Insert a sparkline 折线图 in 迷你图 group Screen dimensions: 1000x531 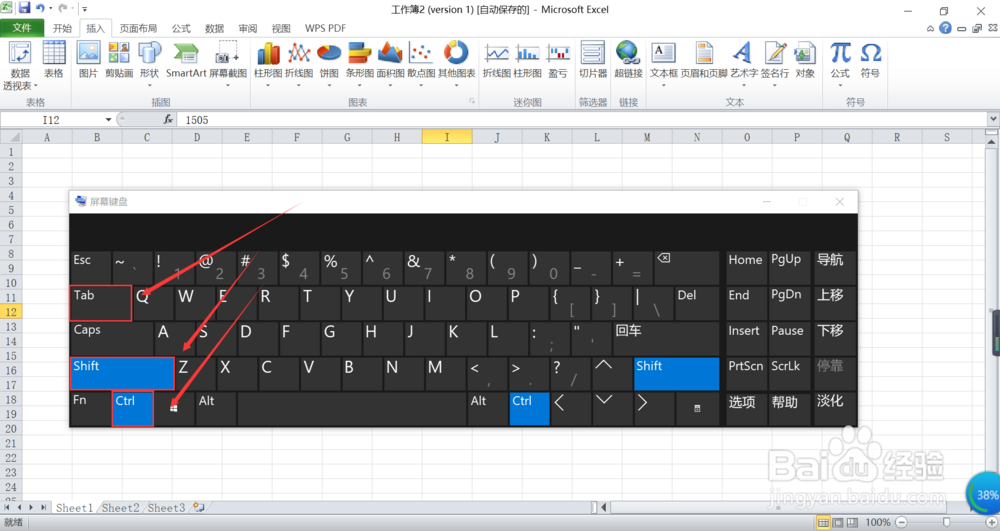point(496,61)
